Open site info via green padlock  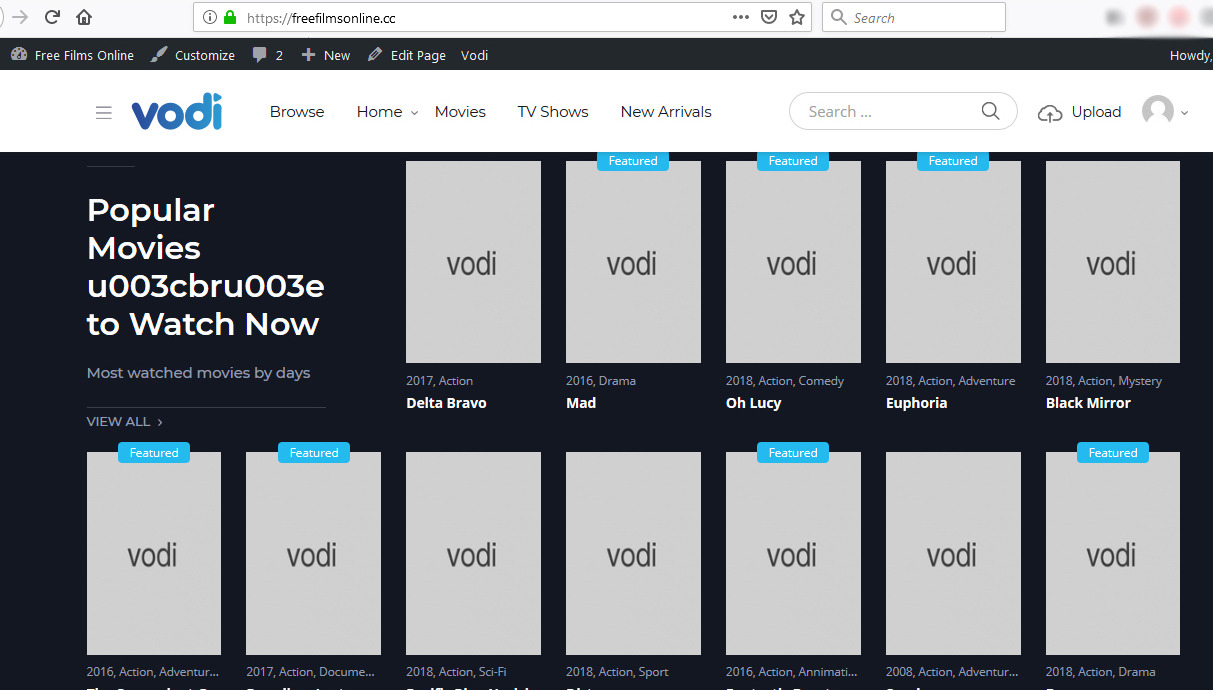pos(230,17)
